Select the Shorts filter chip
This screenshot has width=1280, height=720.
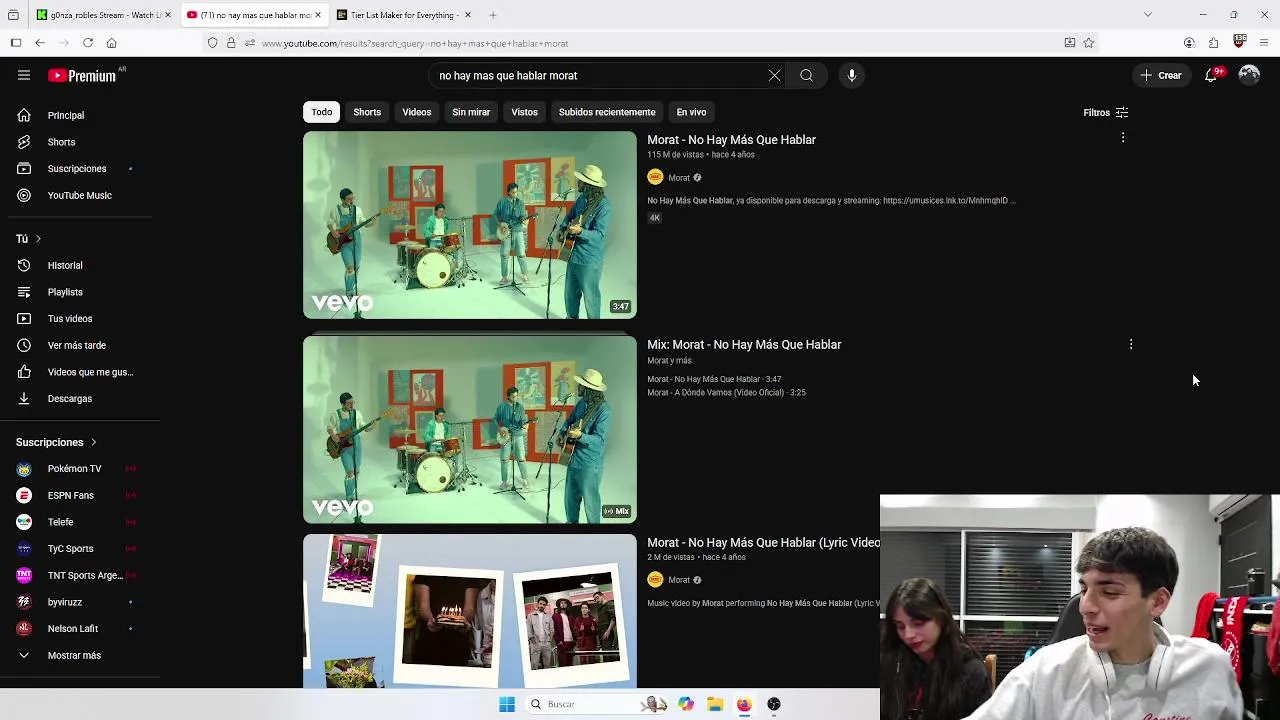click(367, 112)
